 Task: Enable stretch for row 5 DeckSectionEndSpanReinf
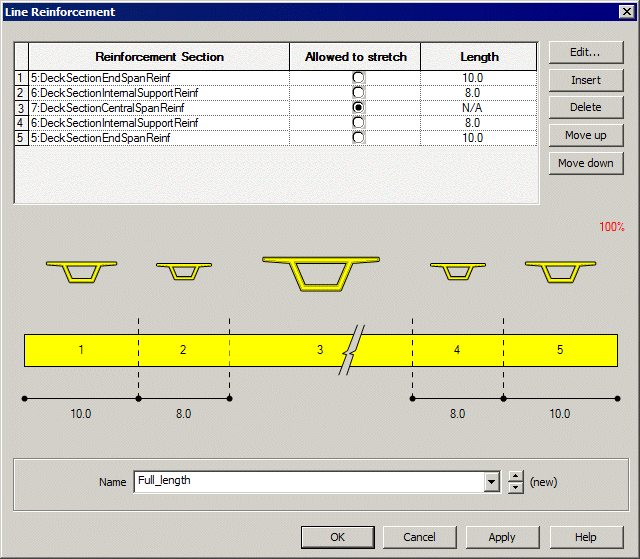(x=358, y=138)
